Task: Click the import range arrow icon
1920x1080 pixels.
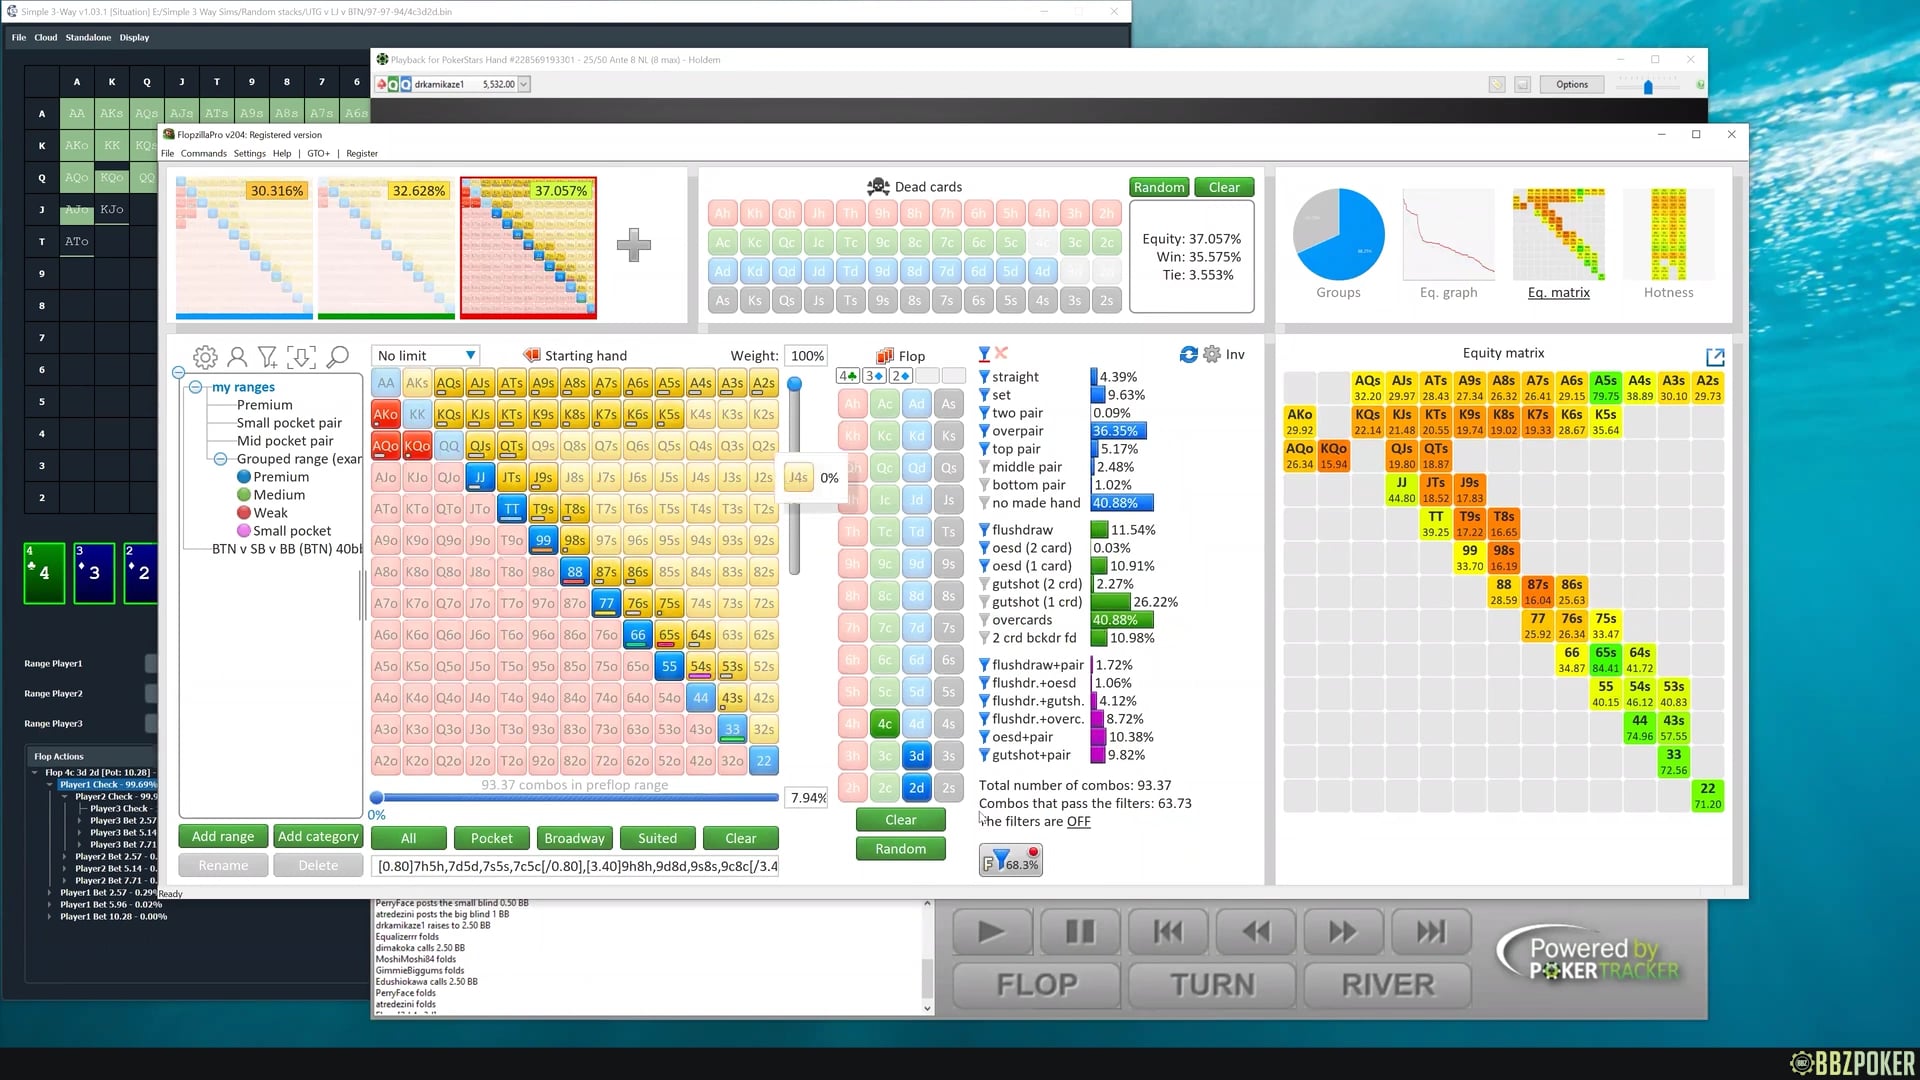Action: coord(301,356)
